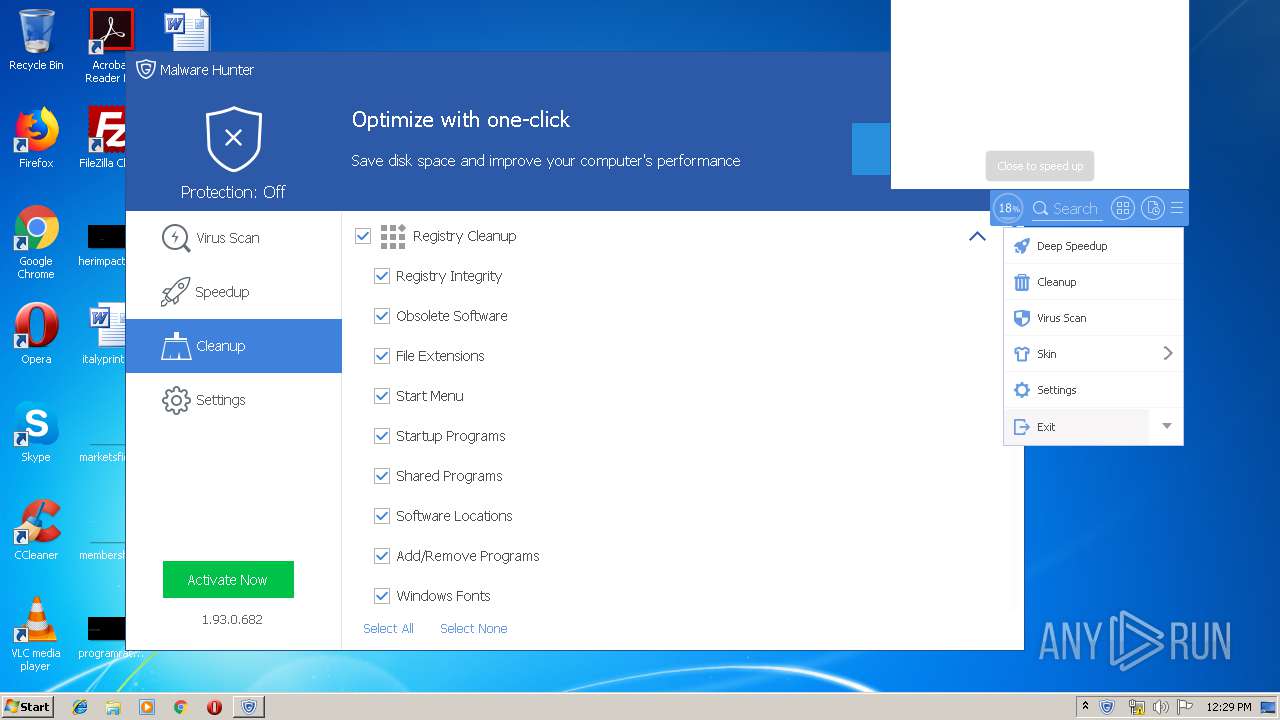Click the Malware Hunter taskbar button
The height and width of the screenshot is (720, 1280).
(x=249, y=707)
